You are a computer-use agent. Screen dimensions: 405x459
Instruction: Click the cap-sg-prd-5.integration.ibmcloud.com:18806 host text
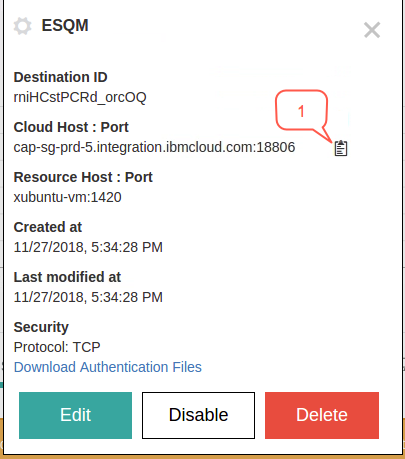click(154, 147)
